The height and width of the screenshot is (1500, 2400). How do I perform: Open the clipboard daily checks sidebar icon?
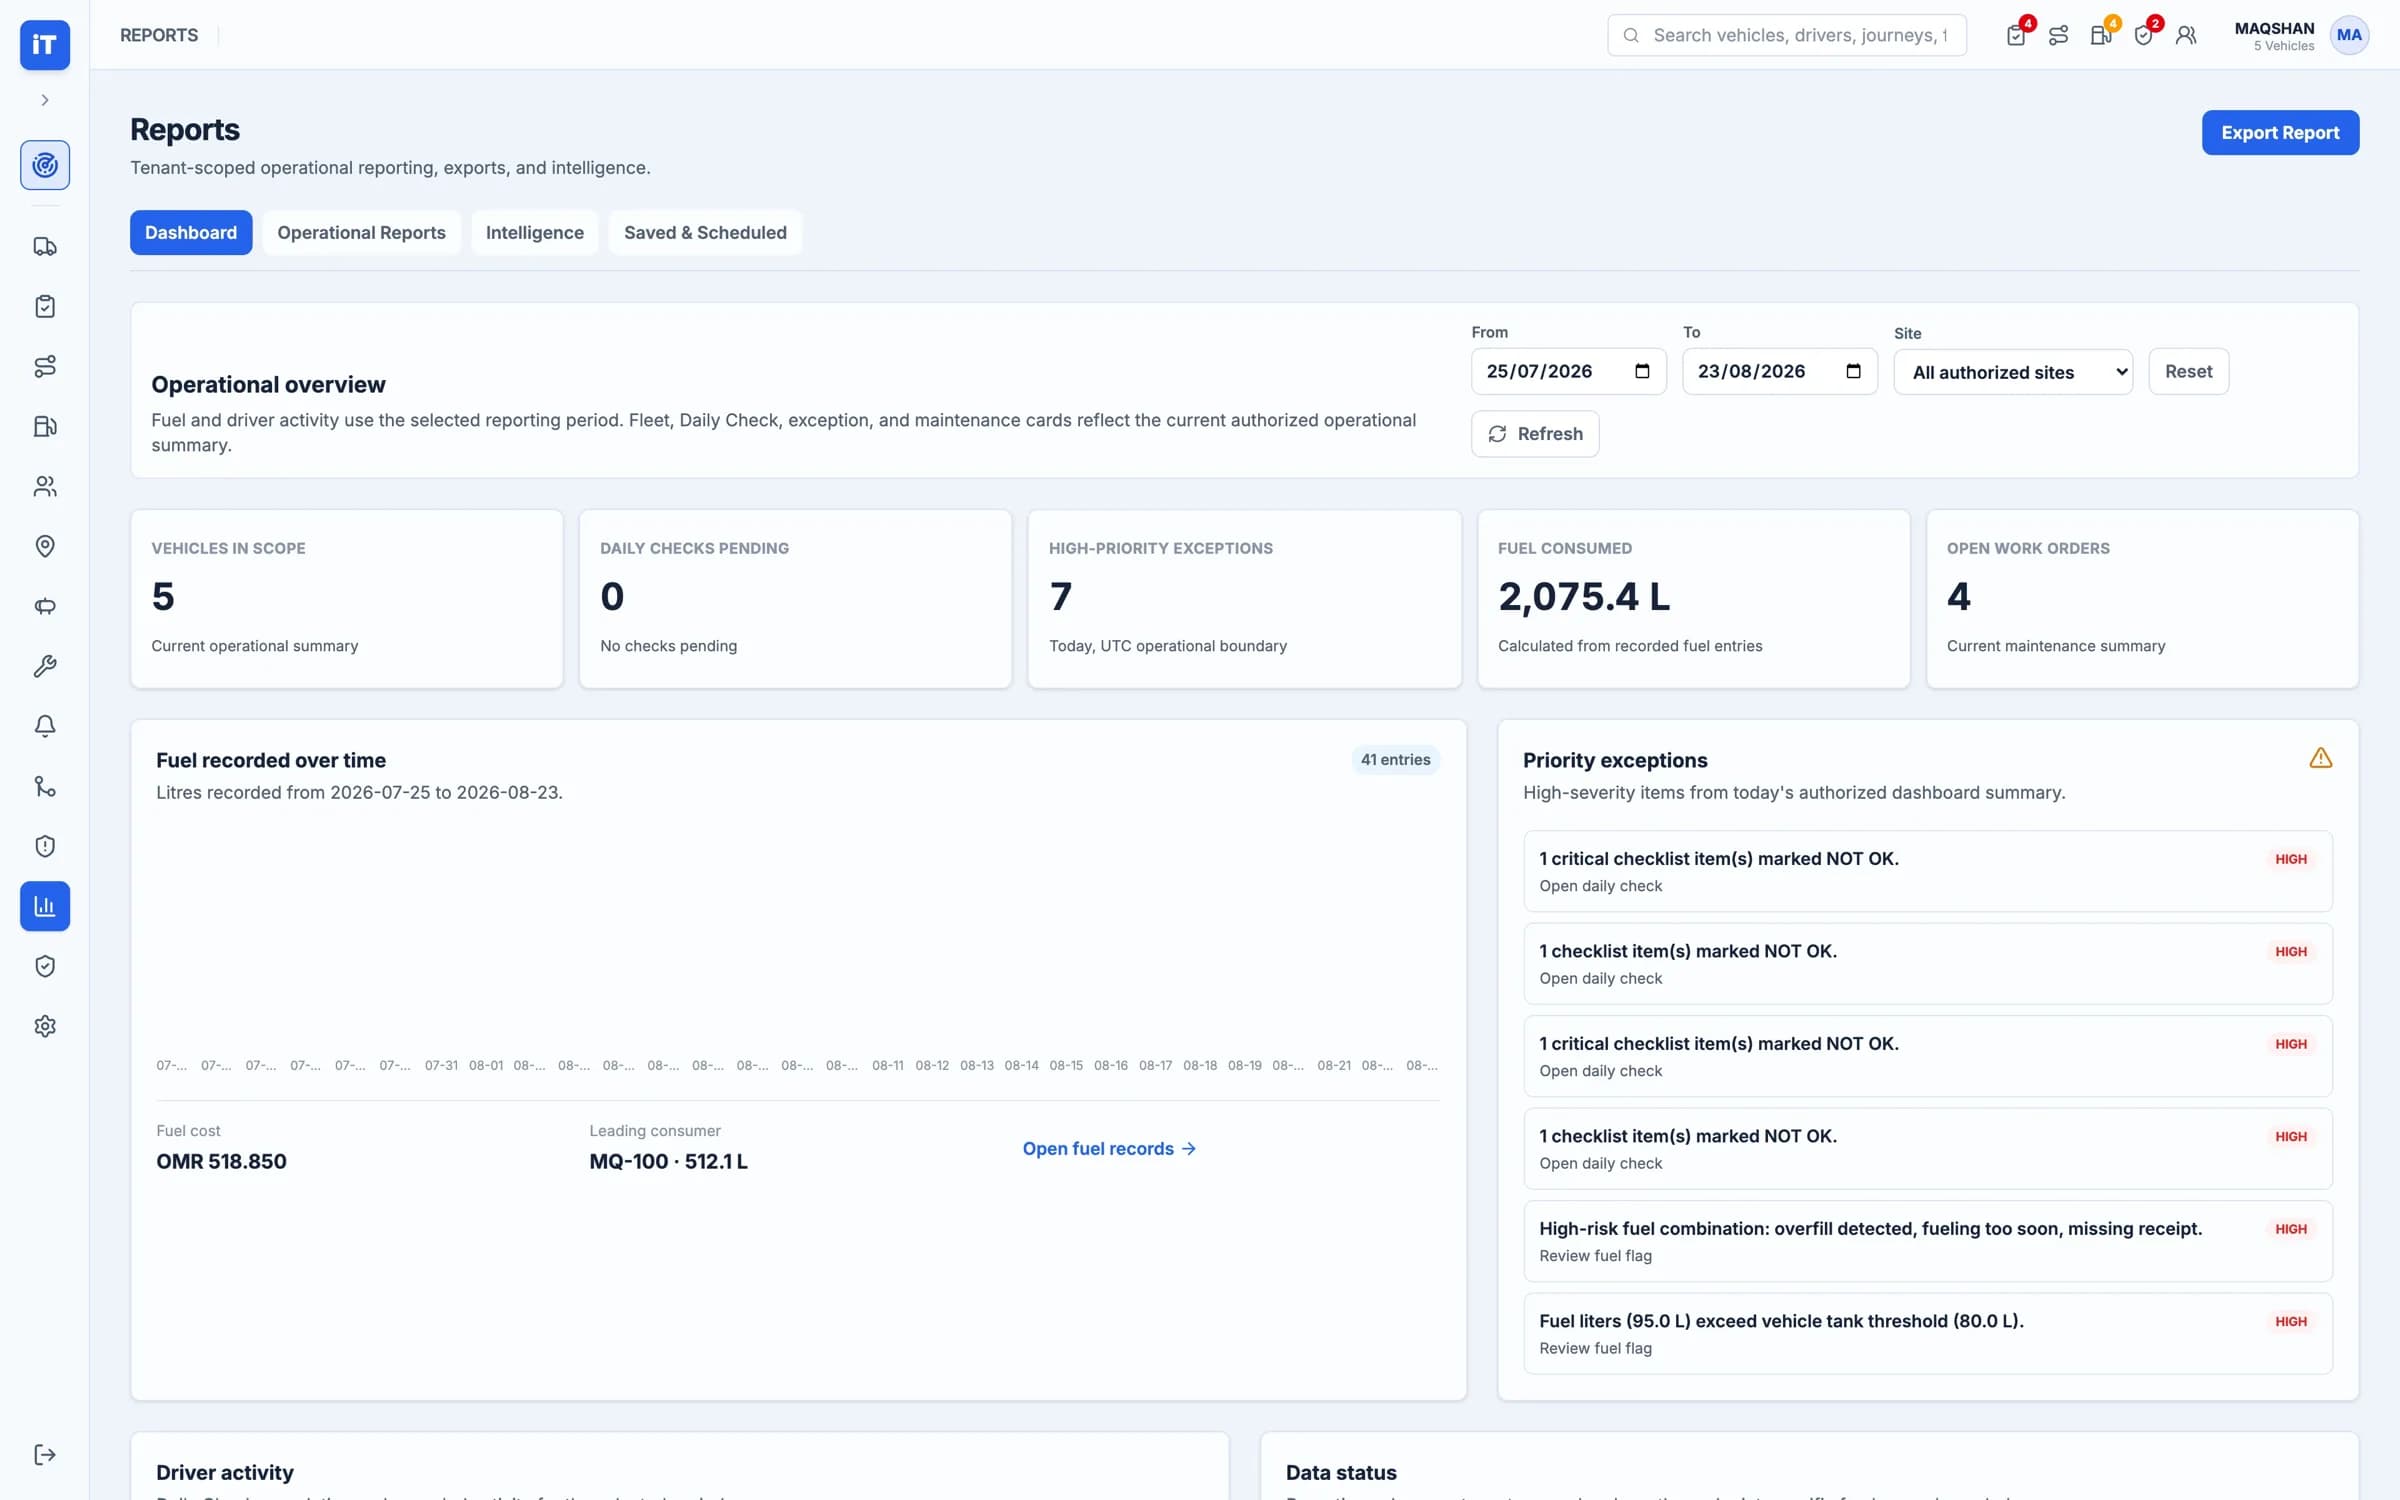(45, 306)
